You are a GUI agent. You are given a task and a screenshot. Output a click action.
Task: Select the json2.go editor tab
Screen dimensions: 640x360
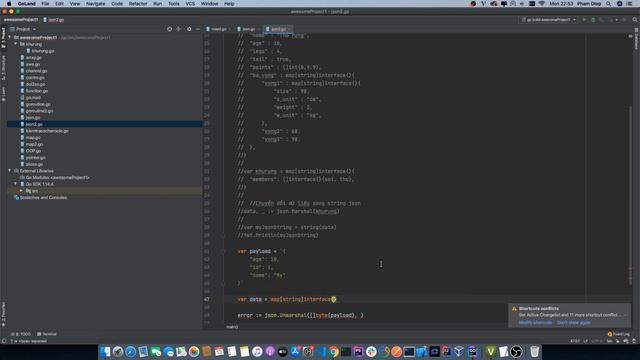click(x=278, y=29)
